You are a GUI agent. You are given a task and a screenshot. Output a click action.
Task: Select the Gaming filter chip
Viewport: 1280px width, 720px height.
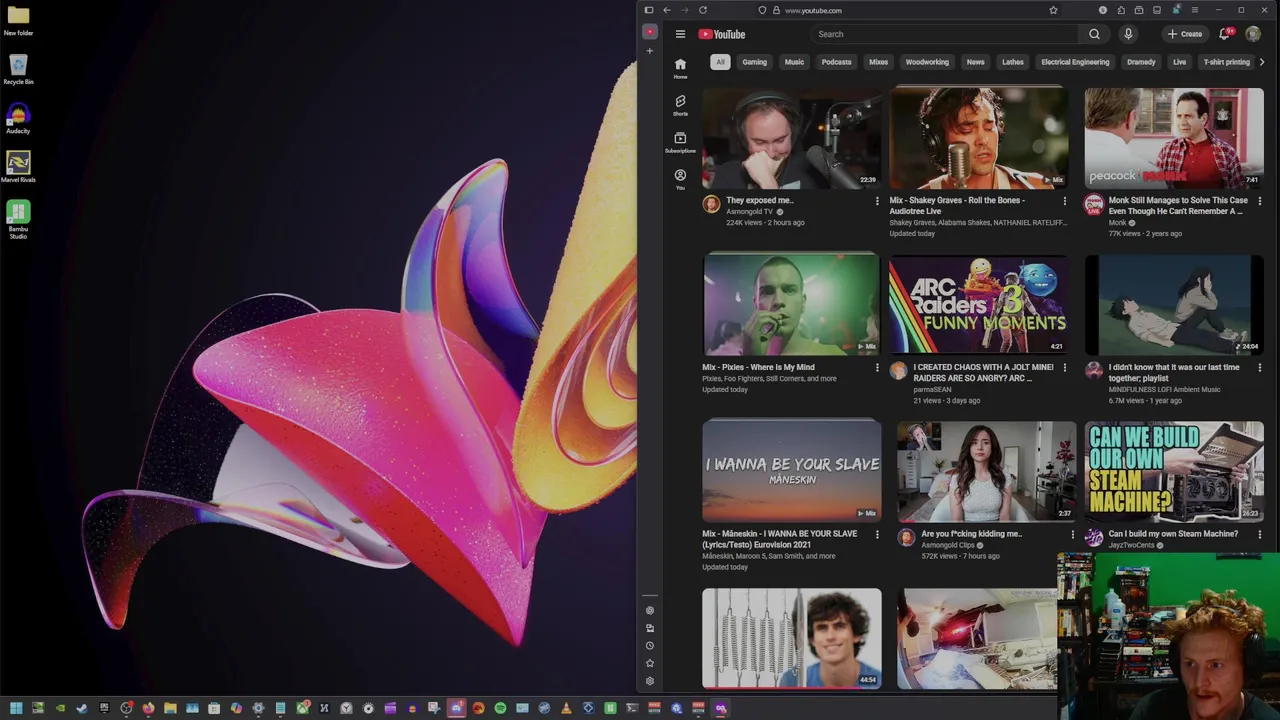click(754, 62)
